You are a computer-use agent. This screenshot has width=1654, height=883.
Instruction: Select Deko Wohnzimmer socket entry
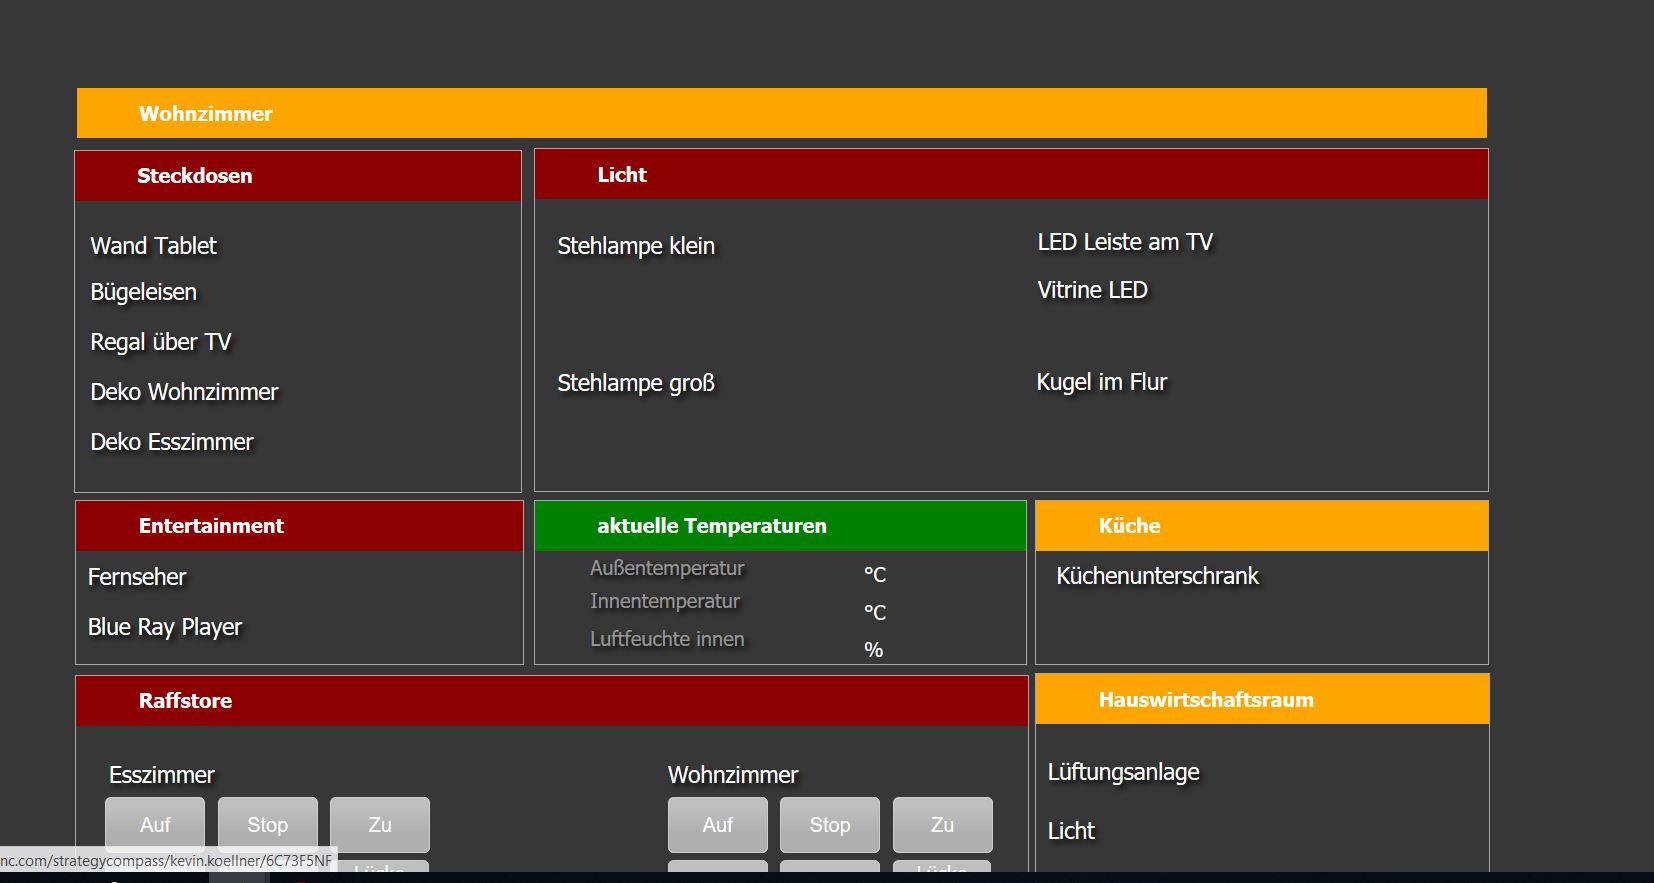[184, 392]
